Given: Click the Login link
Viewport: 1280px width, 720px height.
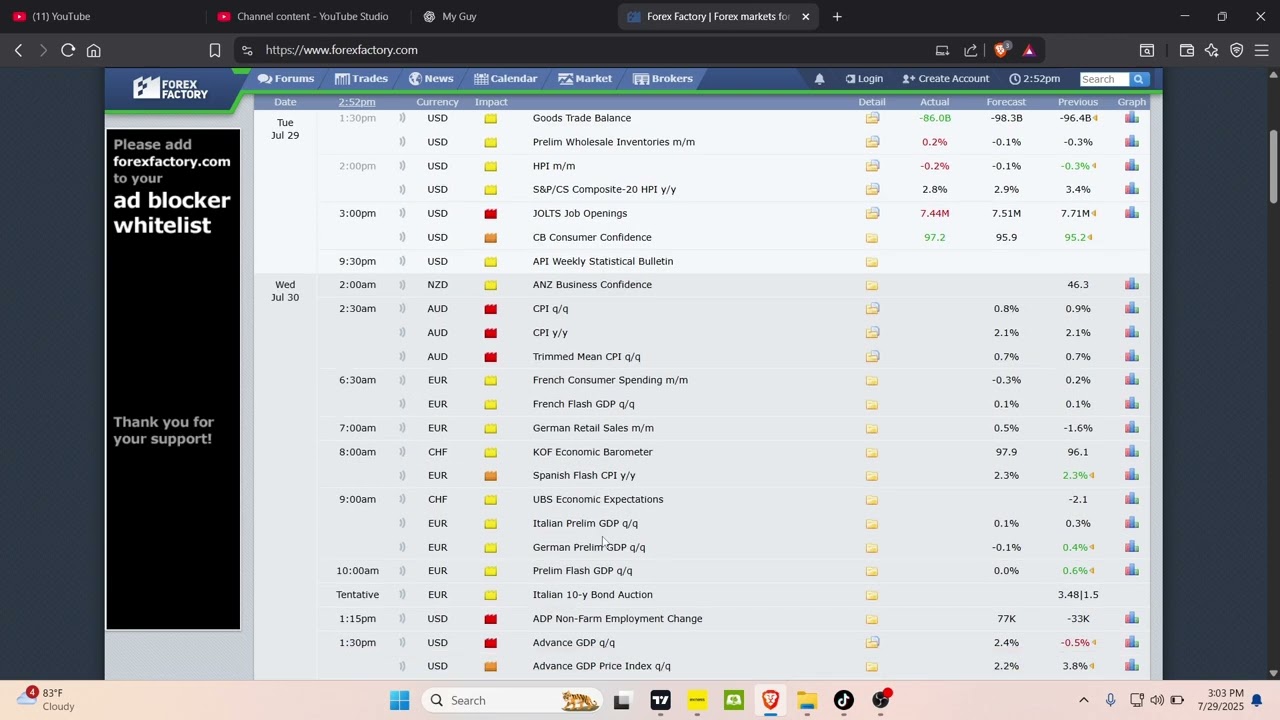Looking at the screenshot, I should click(x=864, y=79).
